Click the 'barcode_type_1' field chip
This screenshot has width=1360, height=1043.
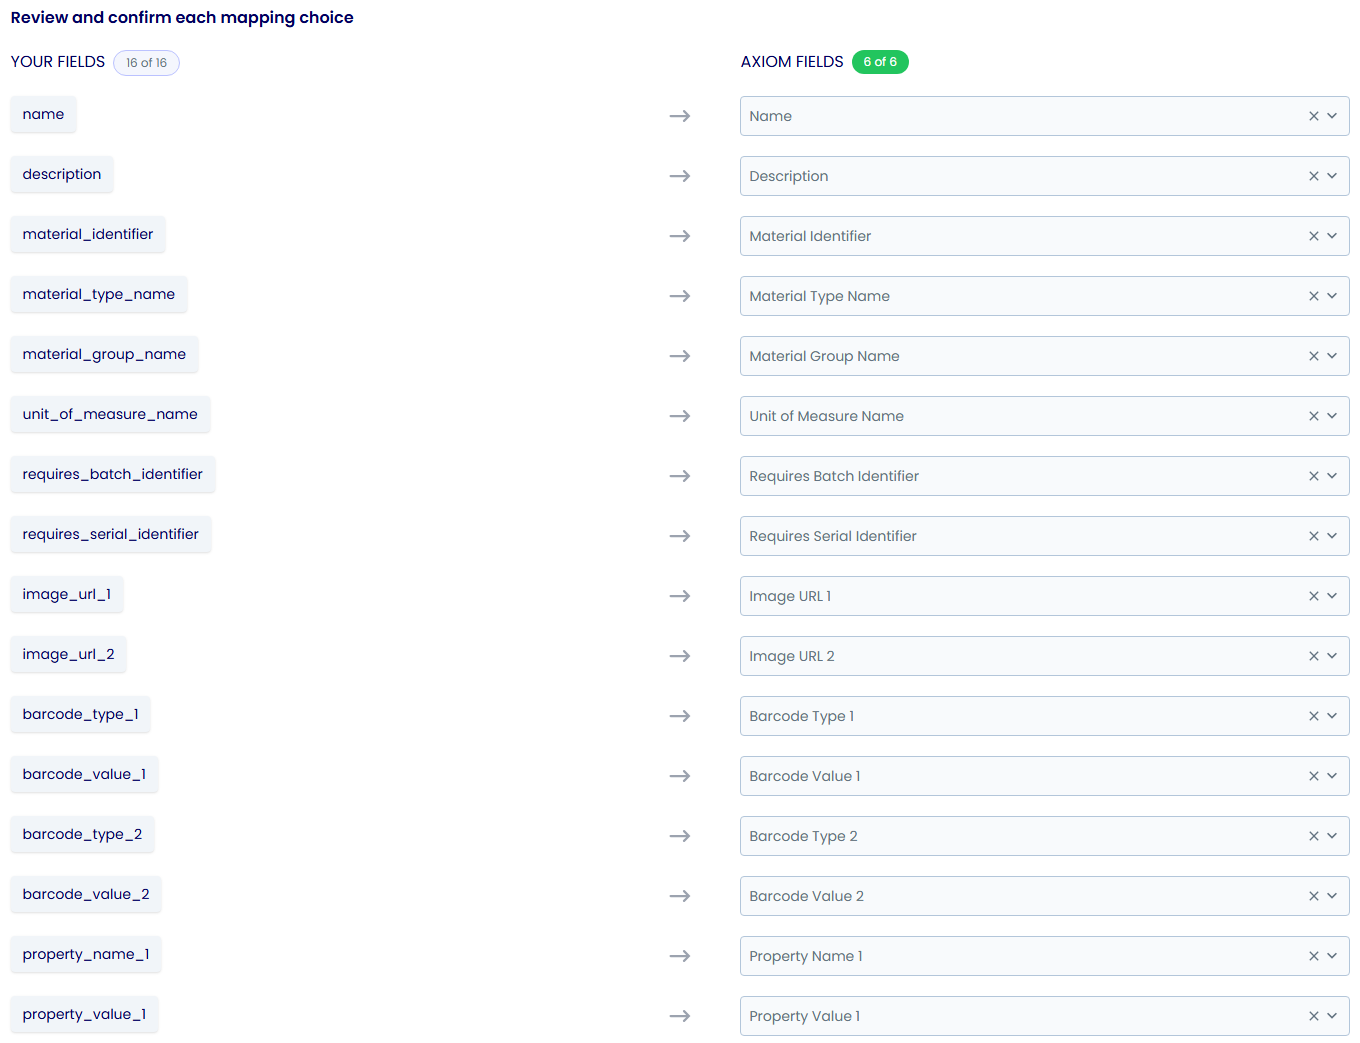[81, 714]
